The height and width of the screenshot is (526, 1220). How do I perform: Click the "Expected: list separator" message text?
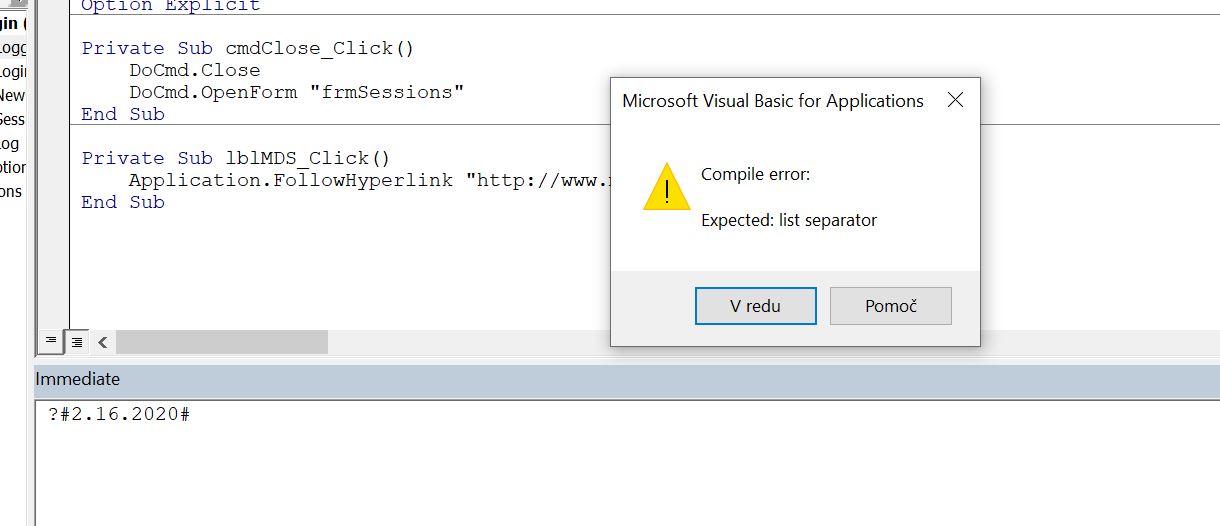[x=788, y=220]
